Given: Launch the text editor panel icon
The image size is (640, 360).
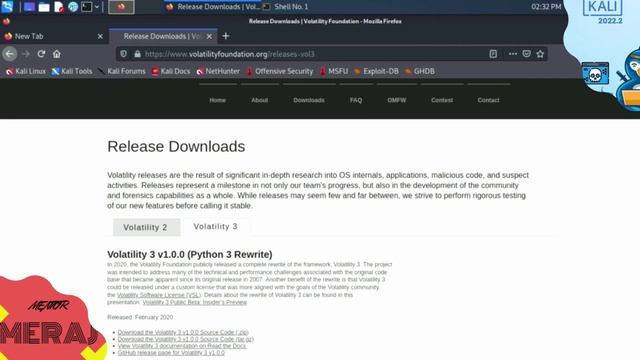Looking at the screenshot, I should [x=59, y=7].
